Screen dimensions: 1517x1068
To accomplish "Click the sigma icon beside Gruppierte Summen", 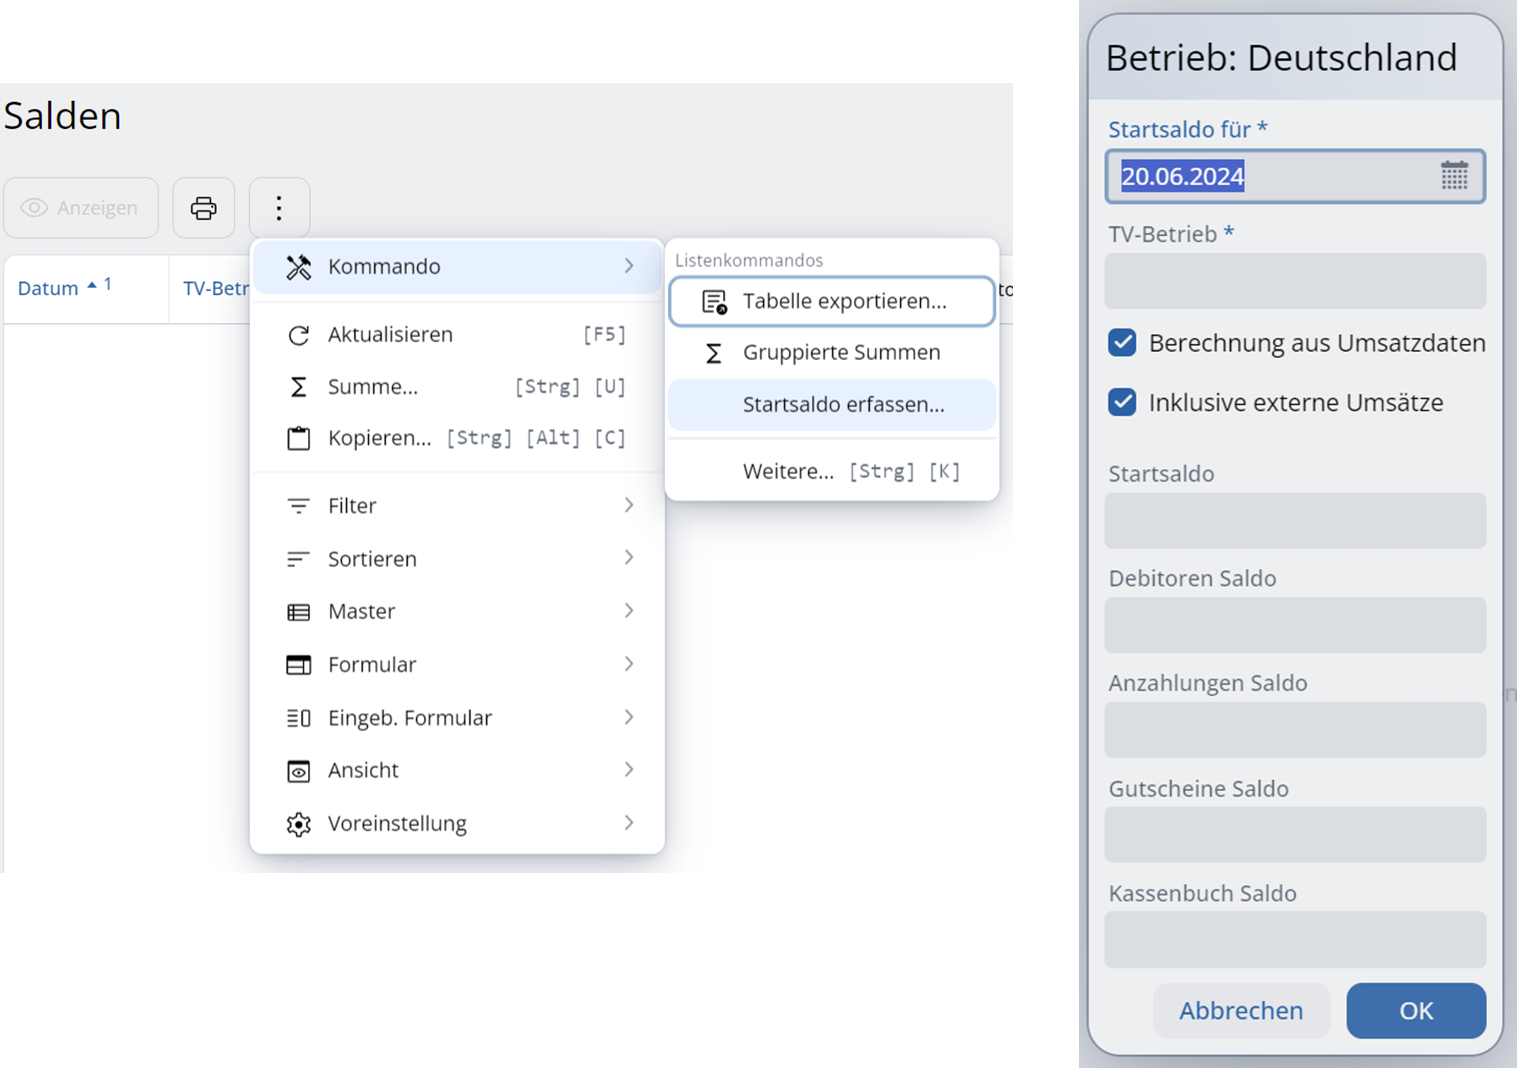I will click(x=714, y=353).
